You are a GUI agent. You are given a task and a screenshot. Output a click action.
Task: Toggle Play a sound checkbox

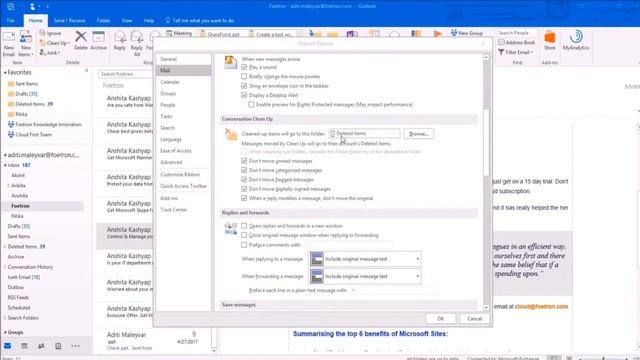coord(244,67)
